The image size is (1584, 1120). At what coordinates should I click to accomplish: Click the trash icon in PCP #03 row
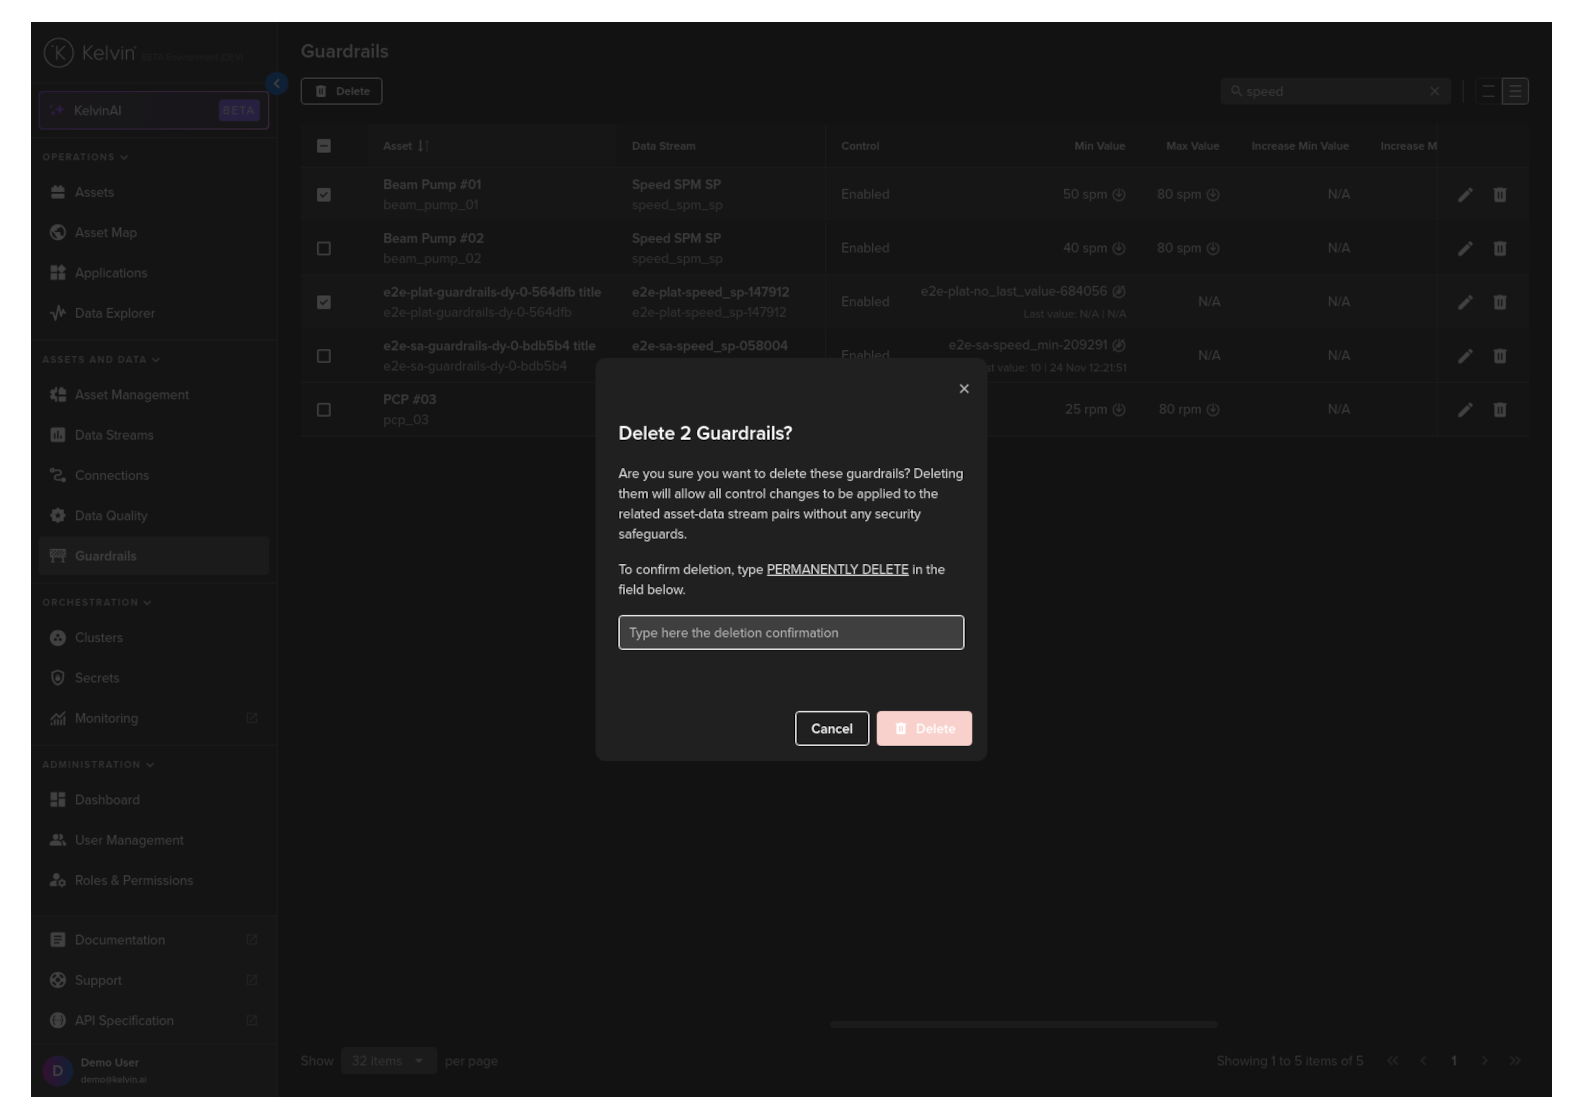pyautogui.click(x=1499, y=410)
